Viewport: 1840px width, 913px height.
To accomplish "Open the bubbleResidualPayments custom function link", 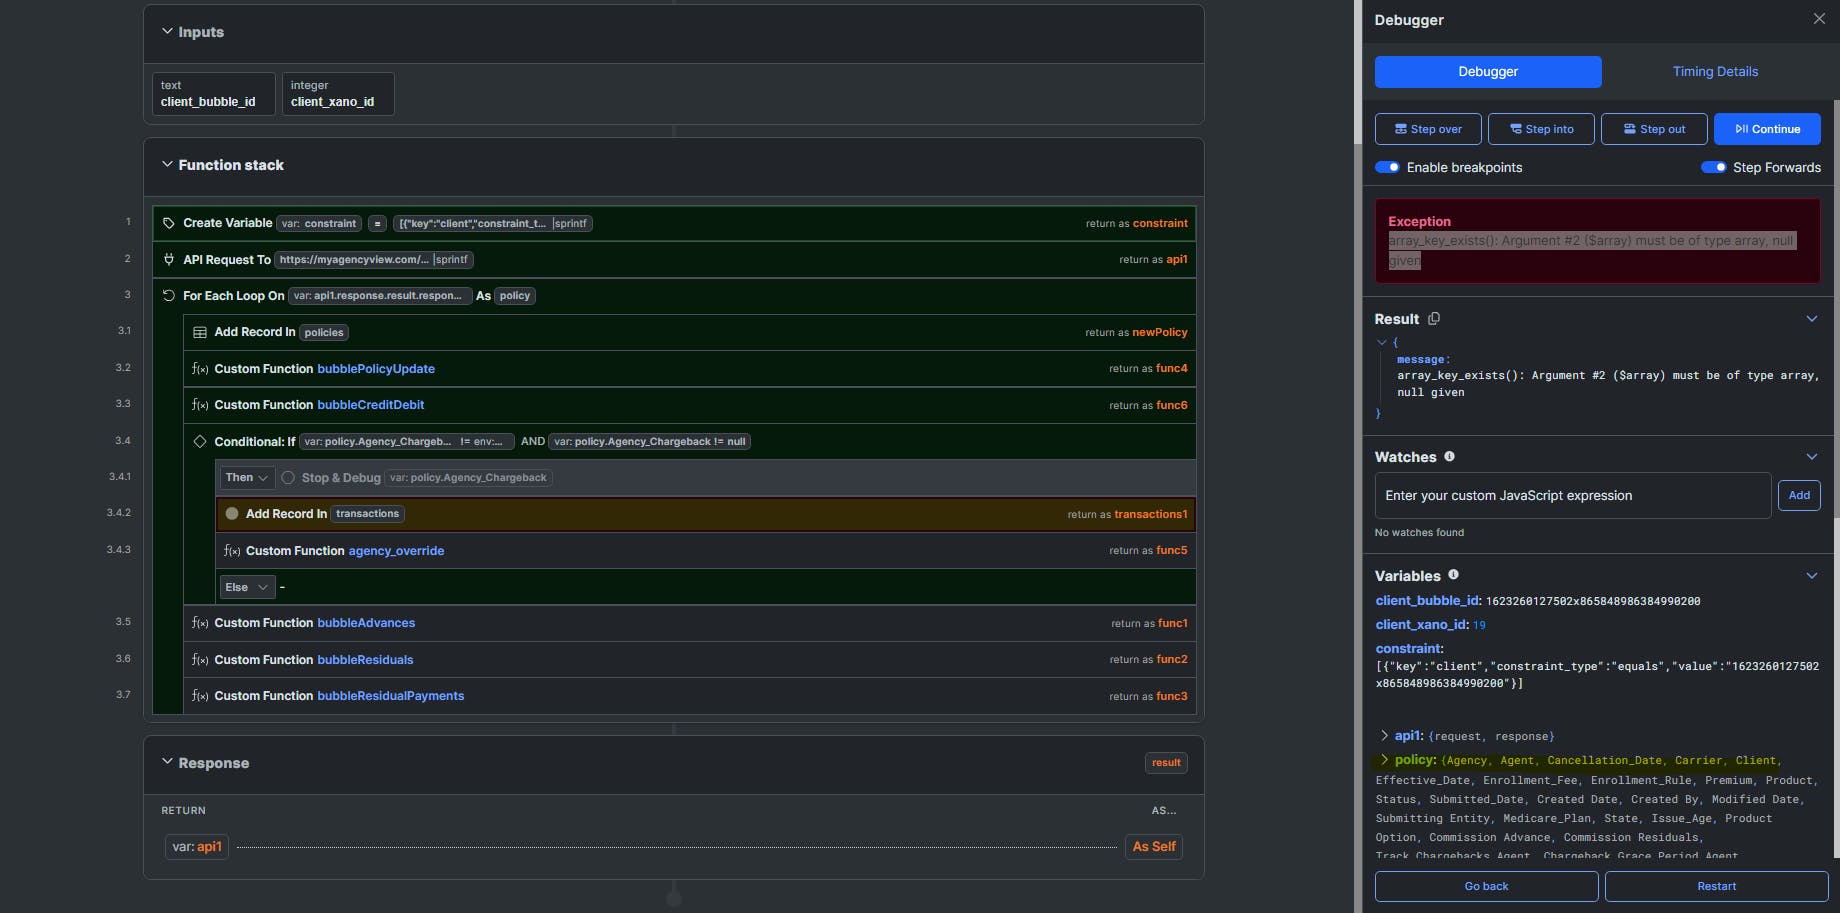I will tap(391, 696).
